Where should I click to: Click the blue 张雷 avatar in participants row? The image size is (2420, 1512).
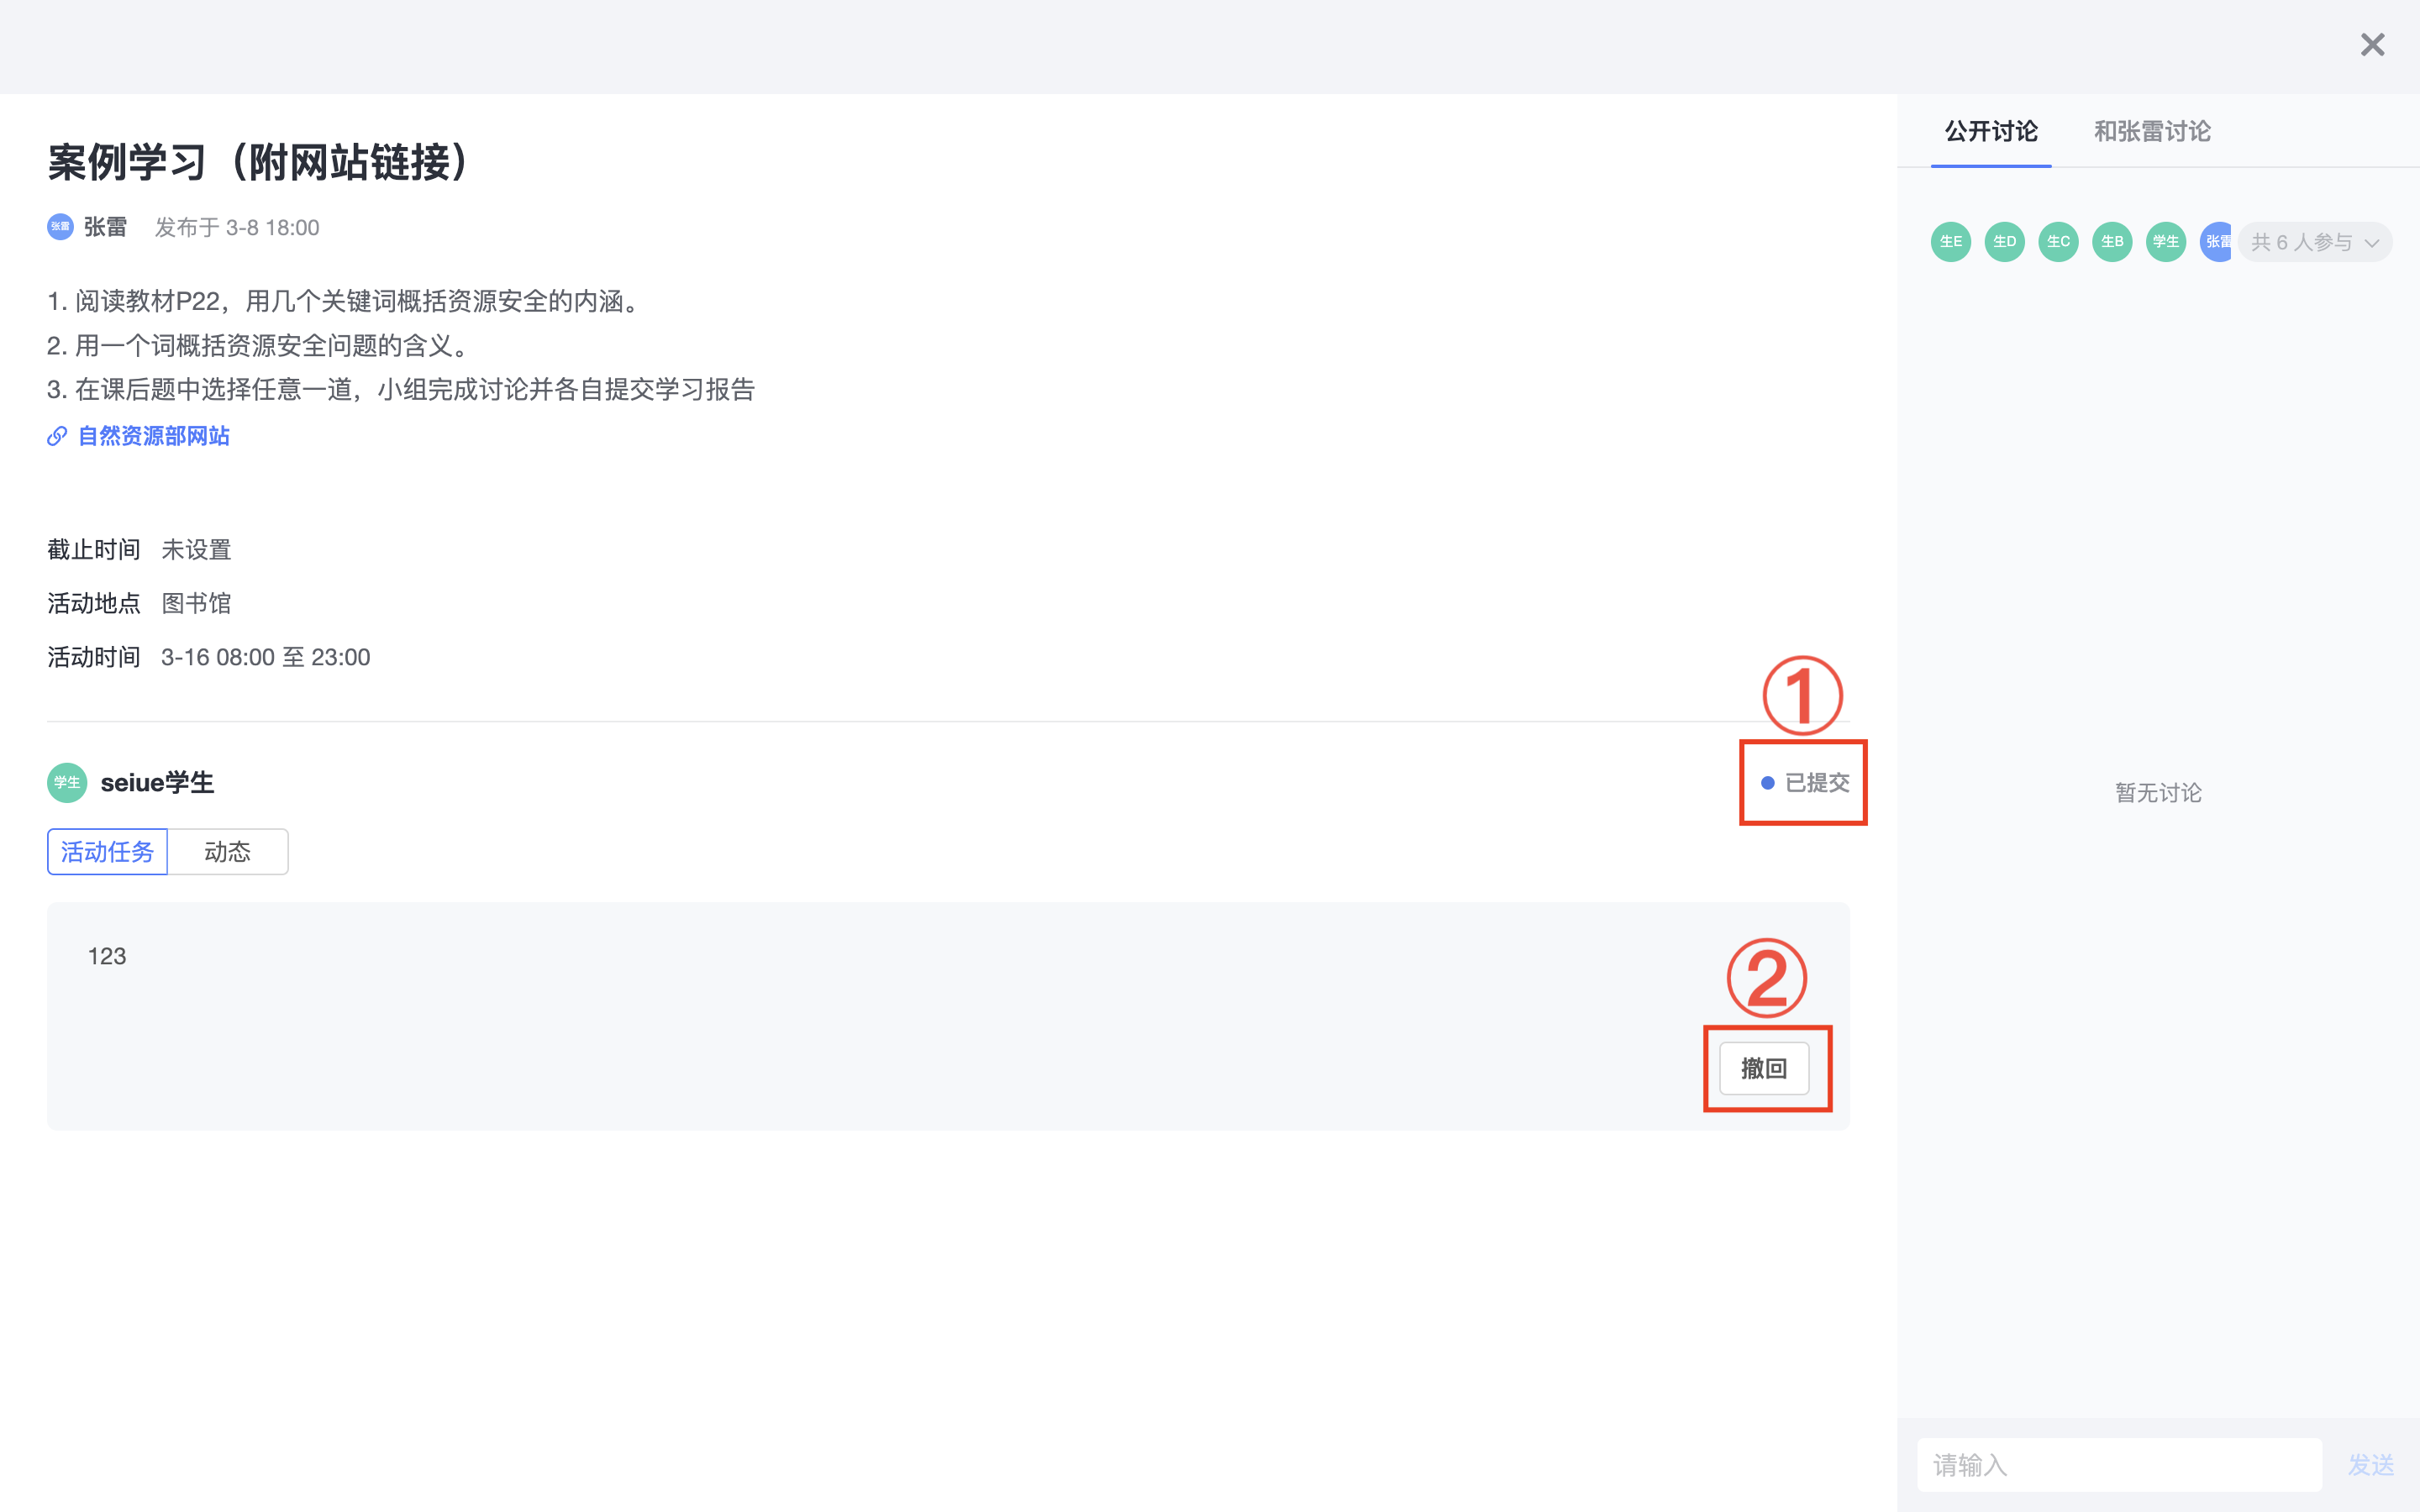2215,242
